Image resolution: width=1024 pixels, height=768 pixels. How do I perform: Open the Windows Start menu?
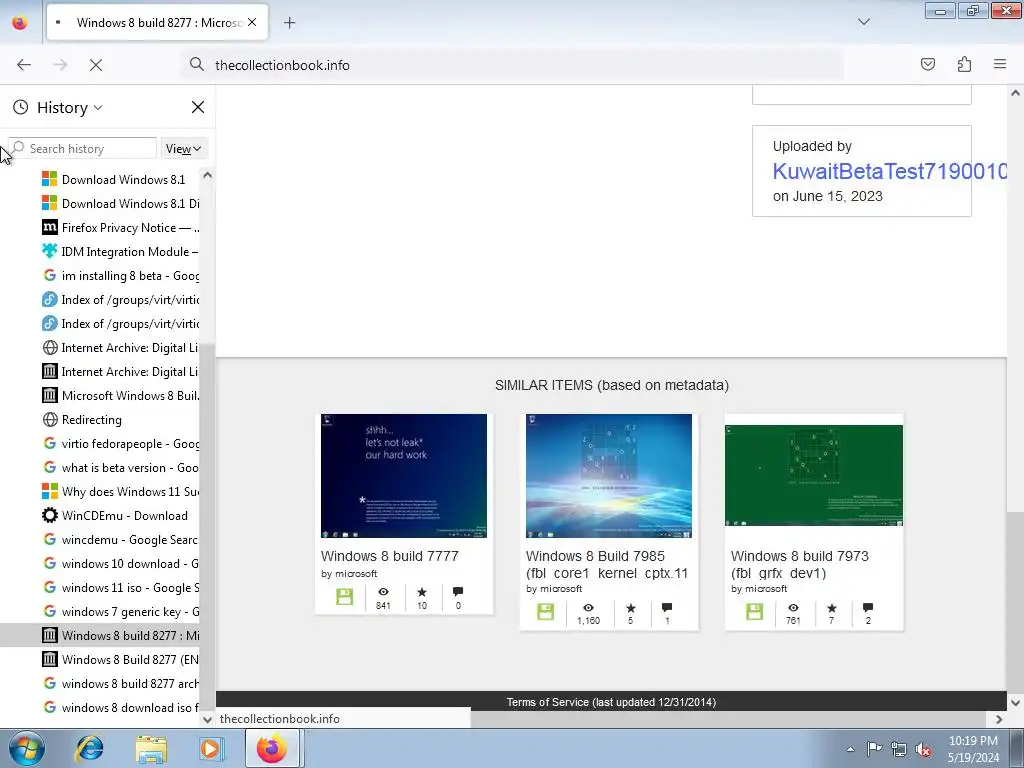coord(26,749)
